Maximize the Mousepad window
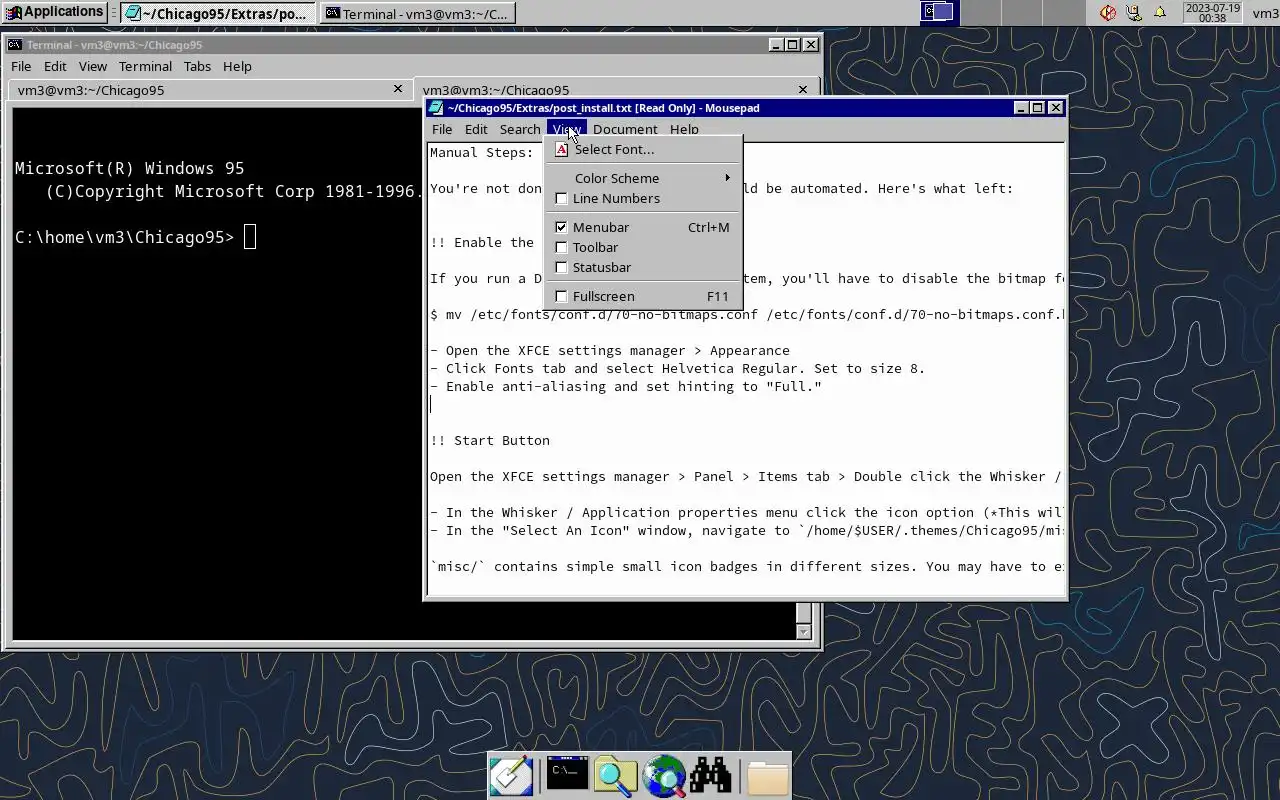The image size is (1280, 800). [x=1037, y=108]
